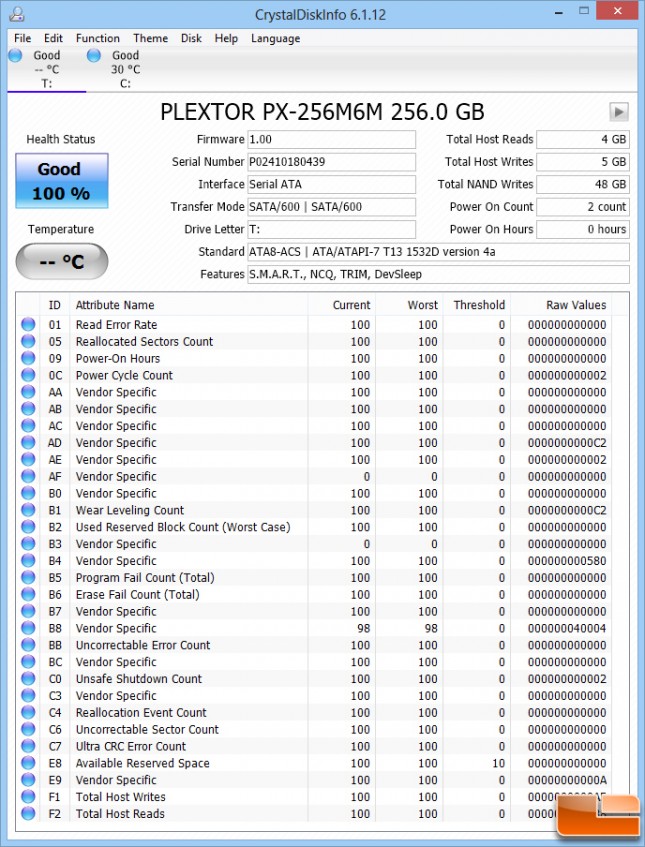
Task: Click the status orb of Uncorrectable Error Count
Action: [x=28, y=645]
